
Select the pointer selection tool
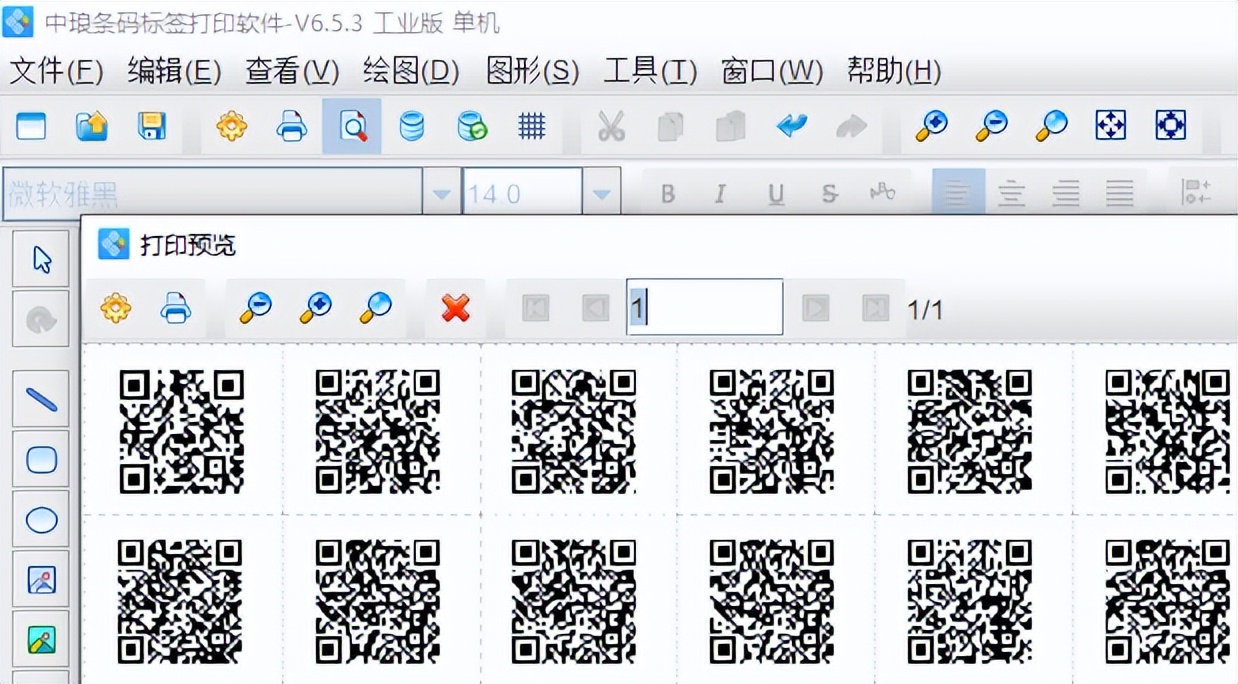[40, 258]
